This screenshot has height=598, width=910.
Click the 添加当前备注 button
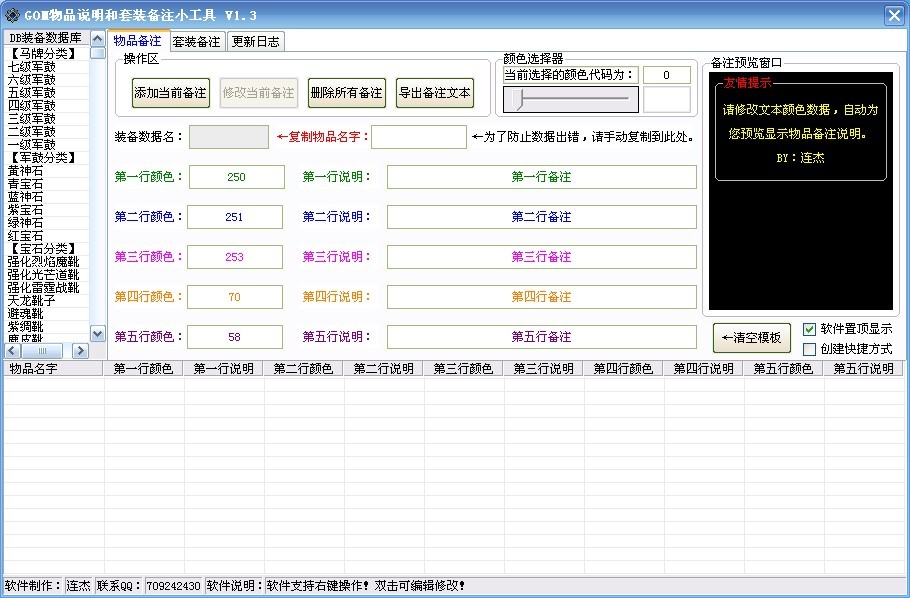coord(171,93)
